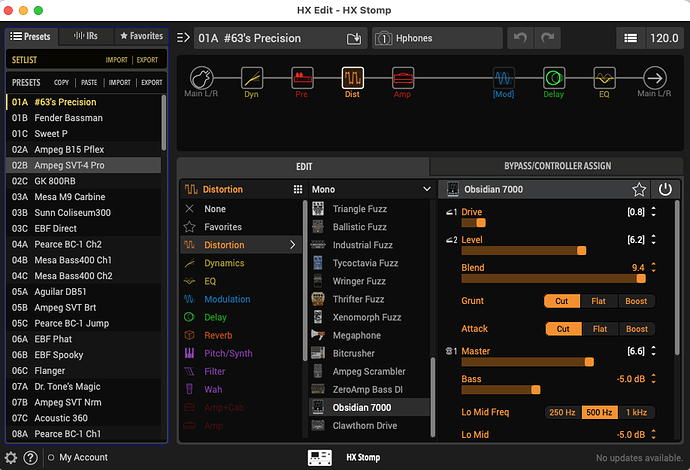690x470 pixels.
Task: Click the 120.0 tempo field
Action: pos(664,38)
